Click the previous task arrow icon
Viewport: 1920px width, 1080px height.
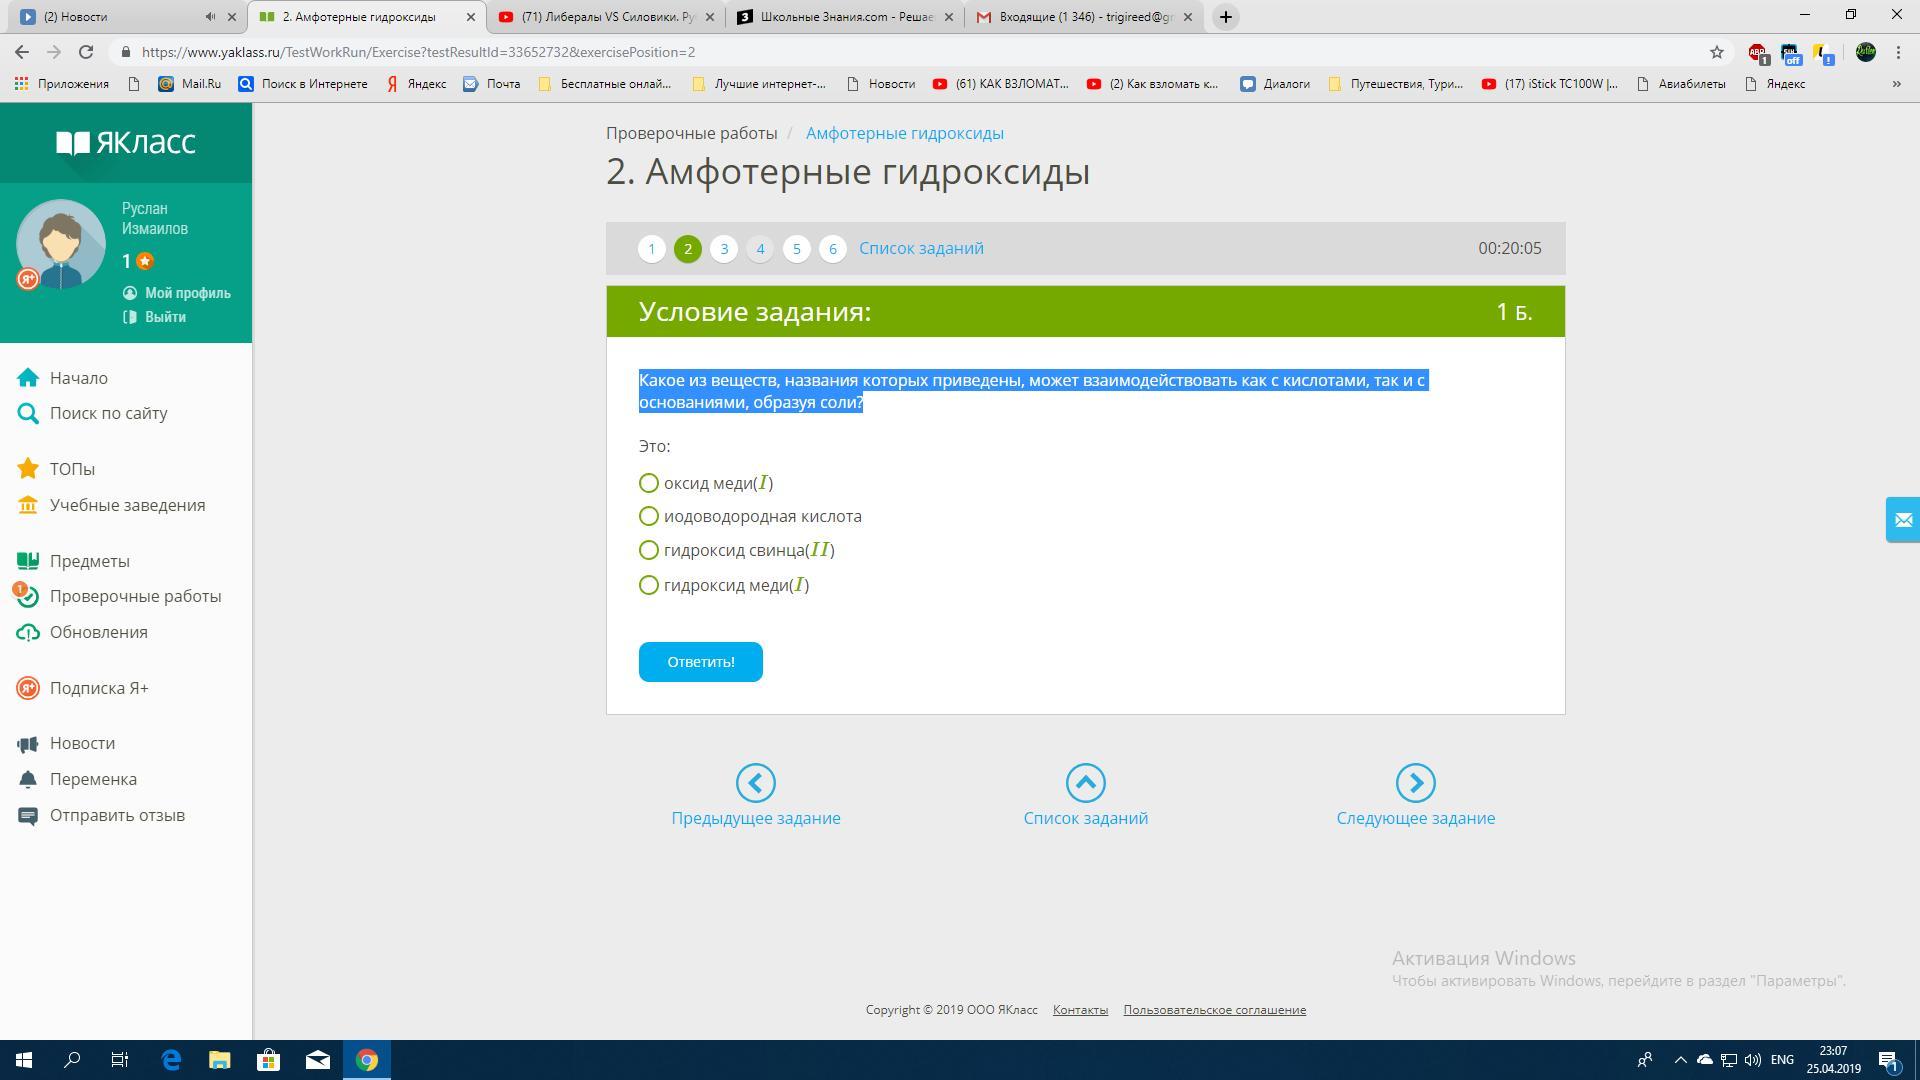[x=755, y=783]
